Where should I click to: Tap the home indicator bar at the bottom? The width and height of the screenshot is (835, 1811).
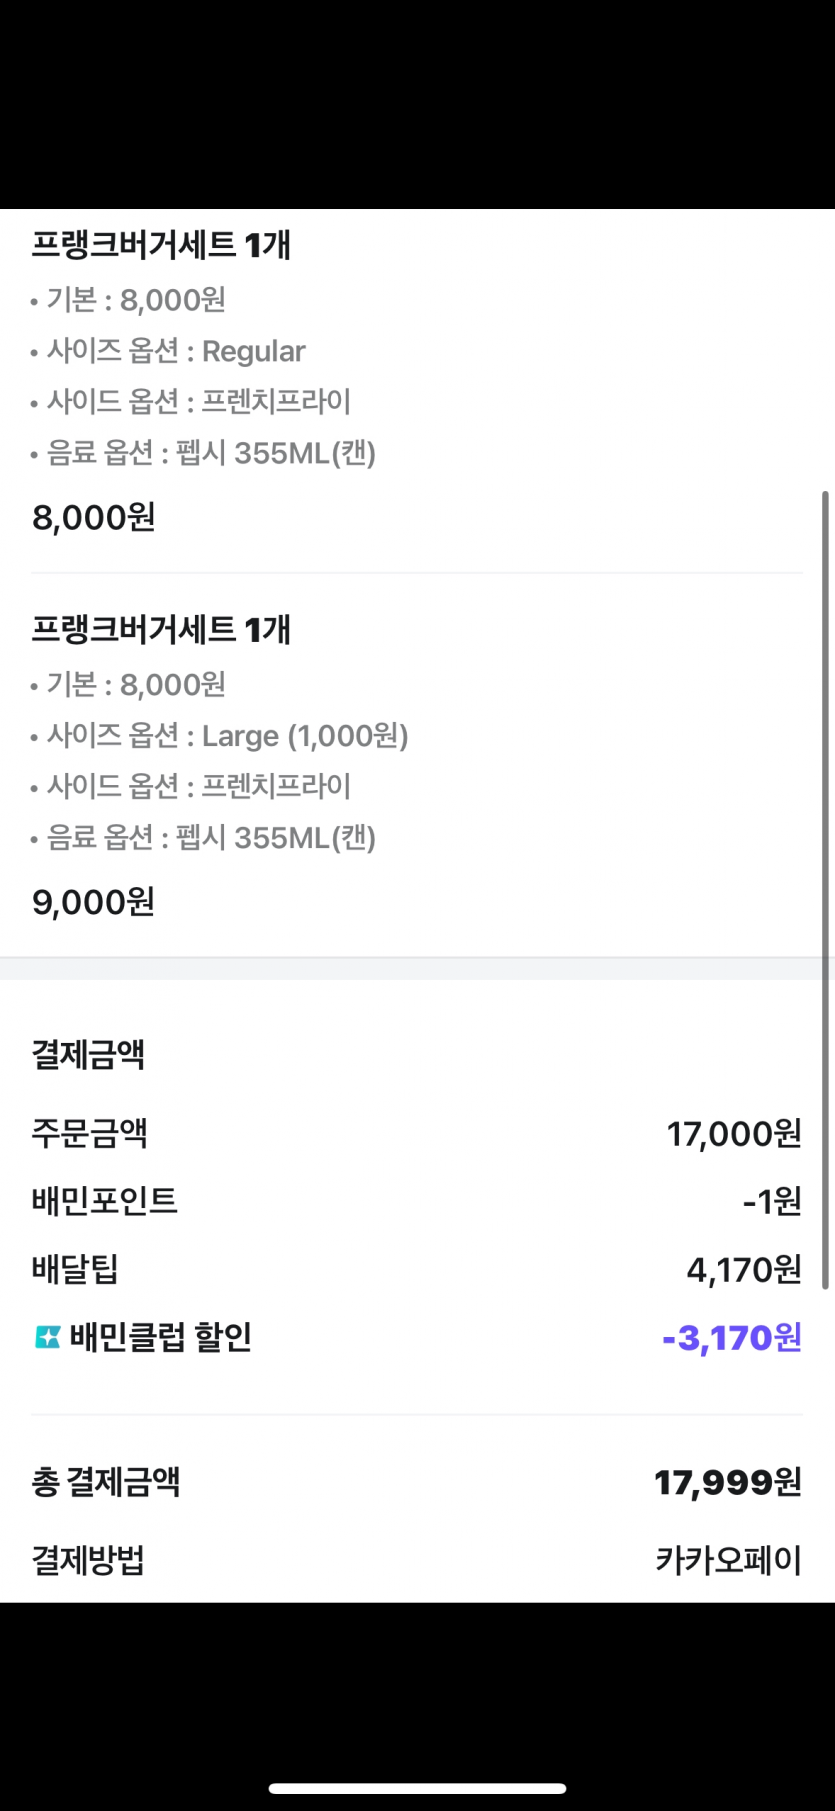(x=417, y=1788)
